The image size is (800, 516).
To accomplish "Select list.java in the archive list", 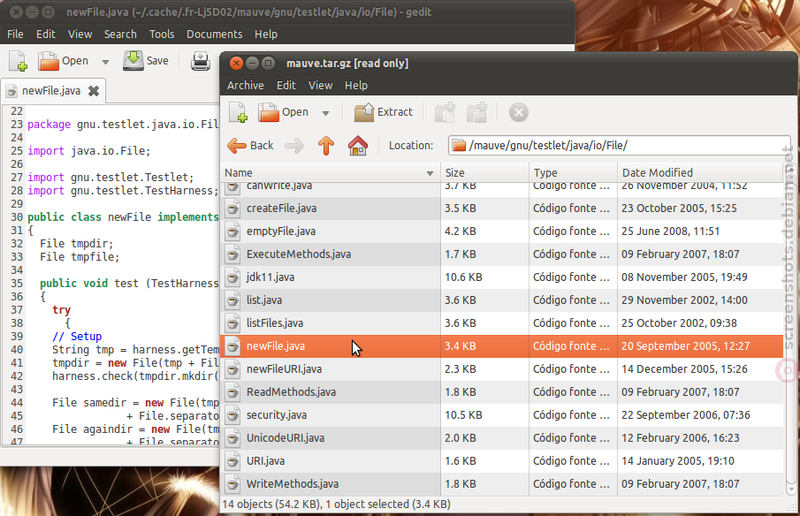I will (x=502, y=300).
